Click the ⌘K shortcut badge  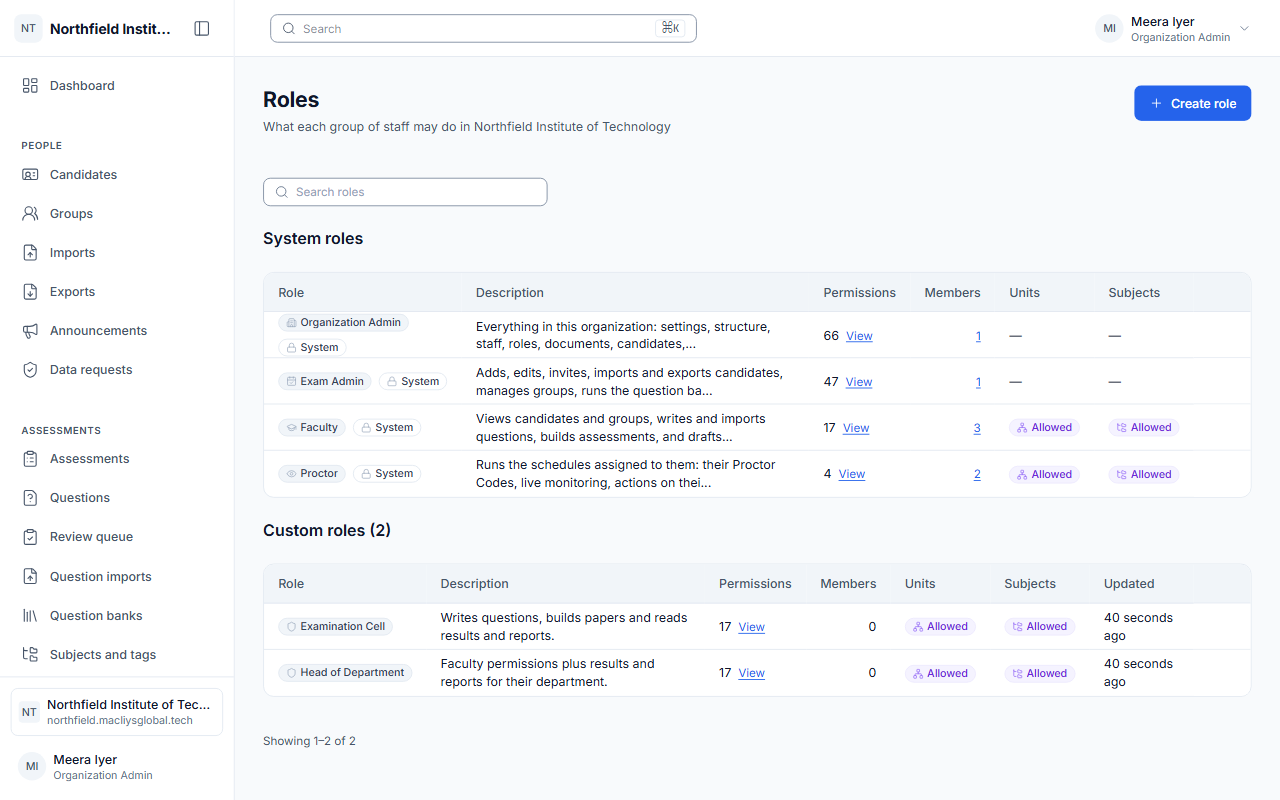pos(670,29)
